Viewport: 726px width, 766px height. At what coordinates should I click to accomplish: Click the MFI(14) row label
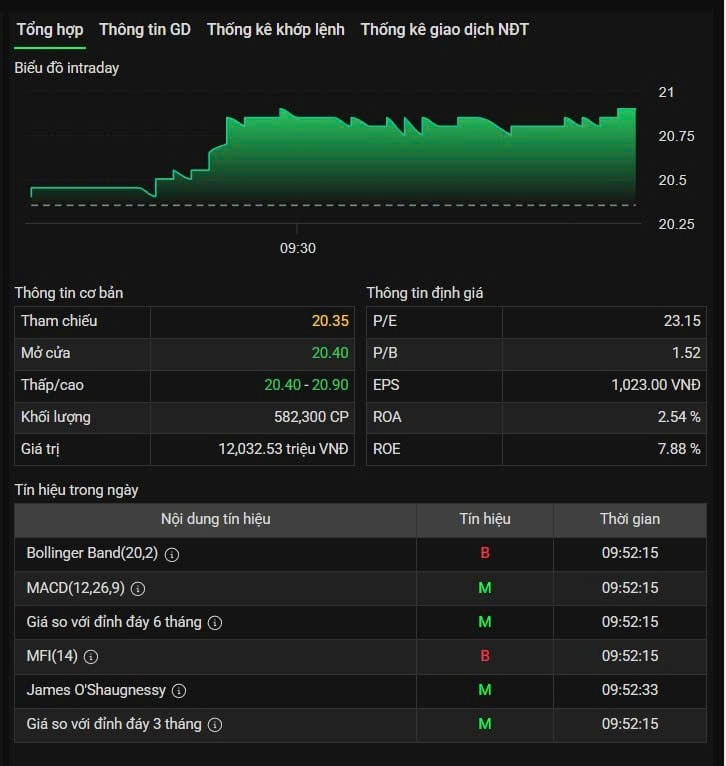[52, 656]
